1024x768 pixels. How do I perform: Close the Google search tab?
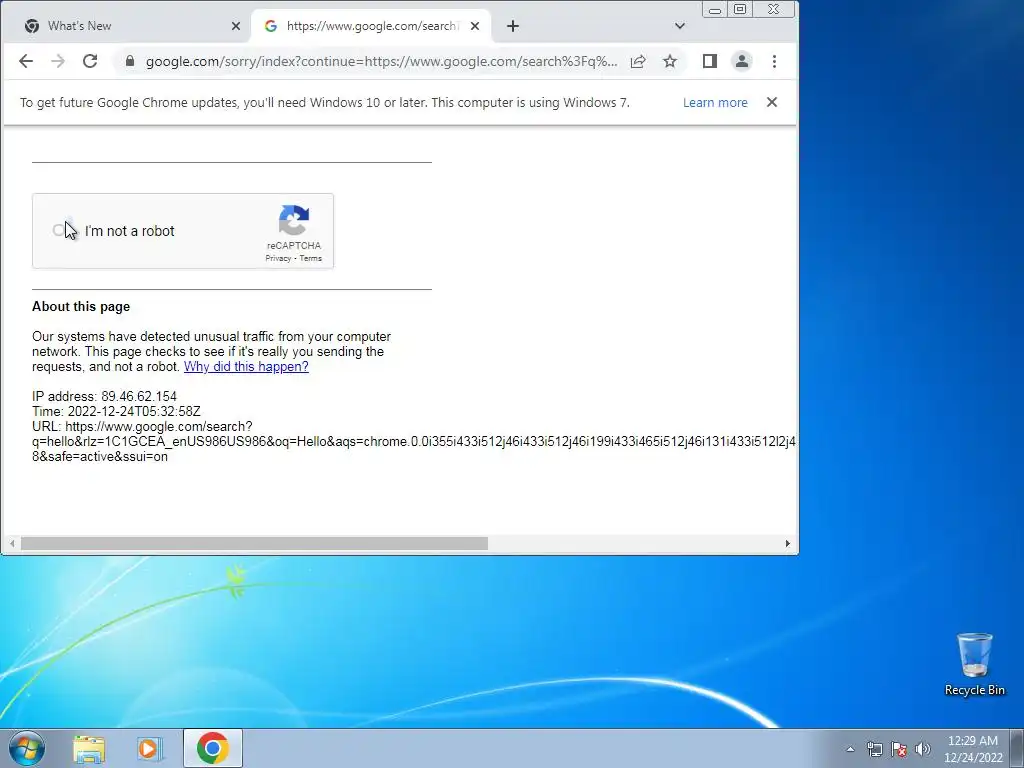475,26
